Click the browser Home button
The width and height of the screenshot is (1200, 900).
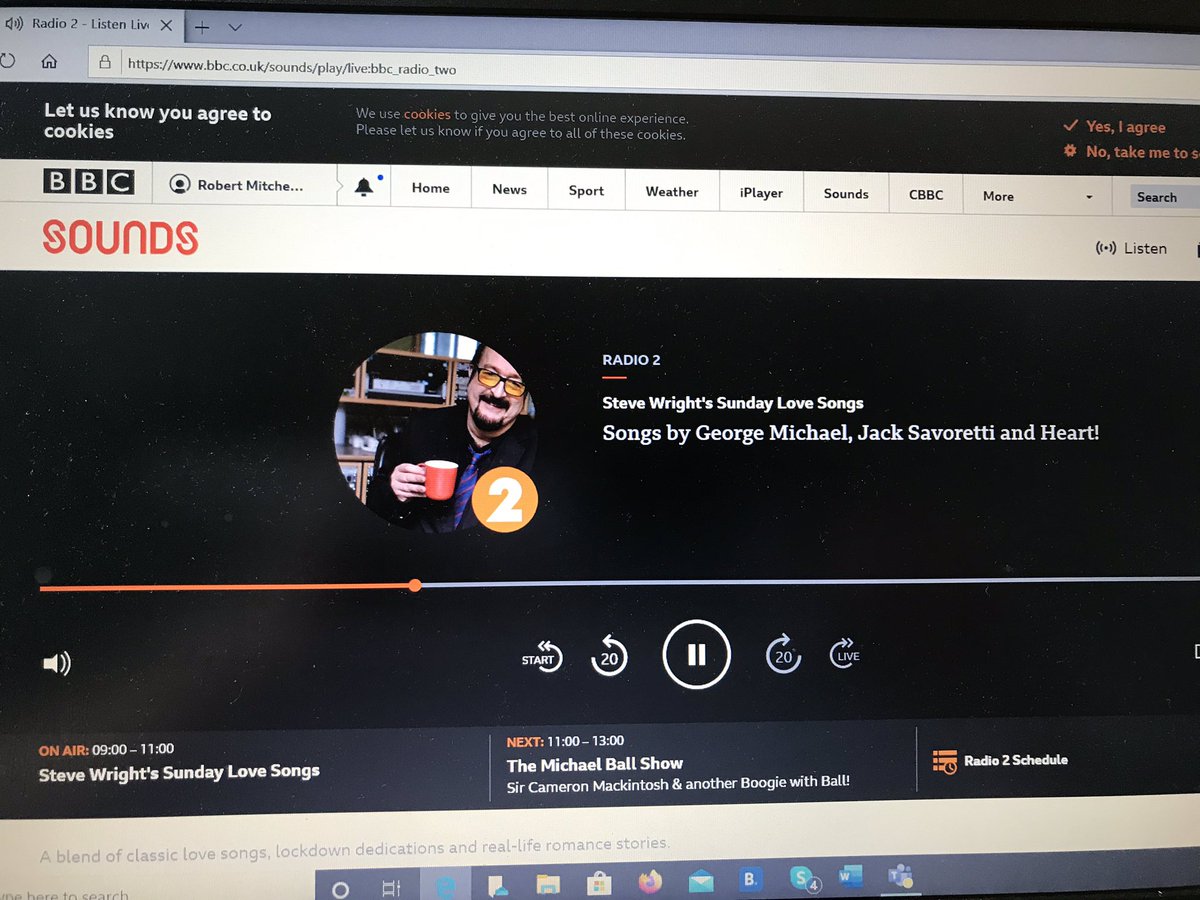[x=48, y=61]
